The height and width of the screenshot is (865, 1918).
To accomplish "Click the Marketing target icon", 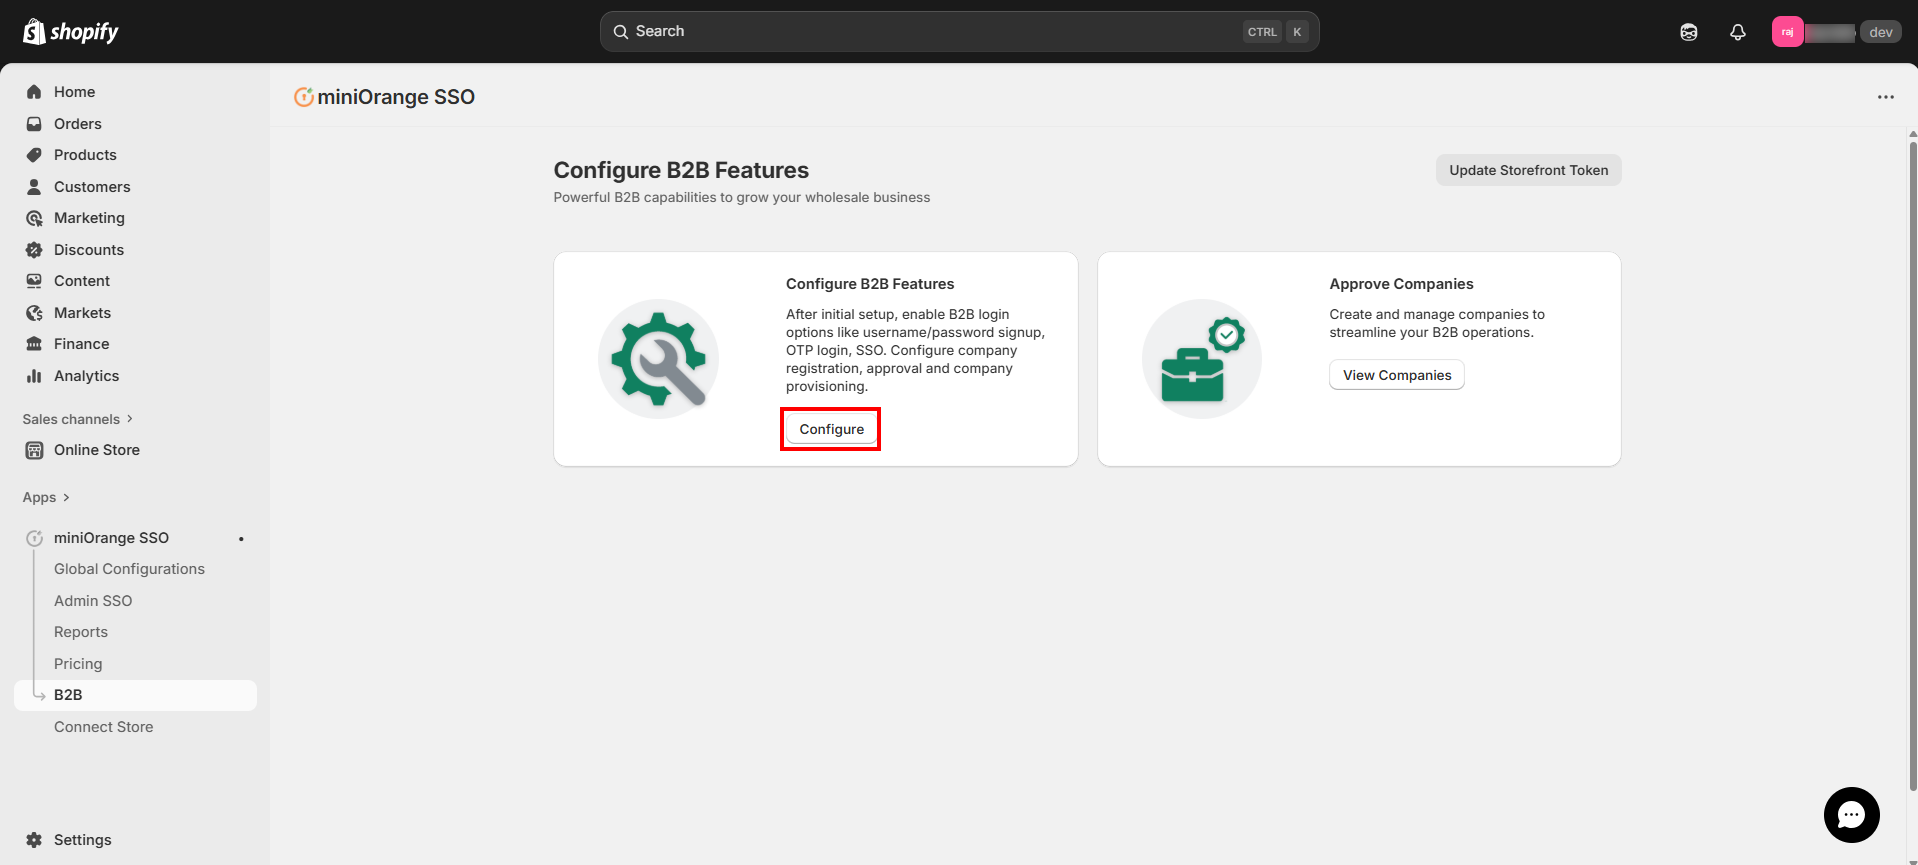I will point(34,218).
